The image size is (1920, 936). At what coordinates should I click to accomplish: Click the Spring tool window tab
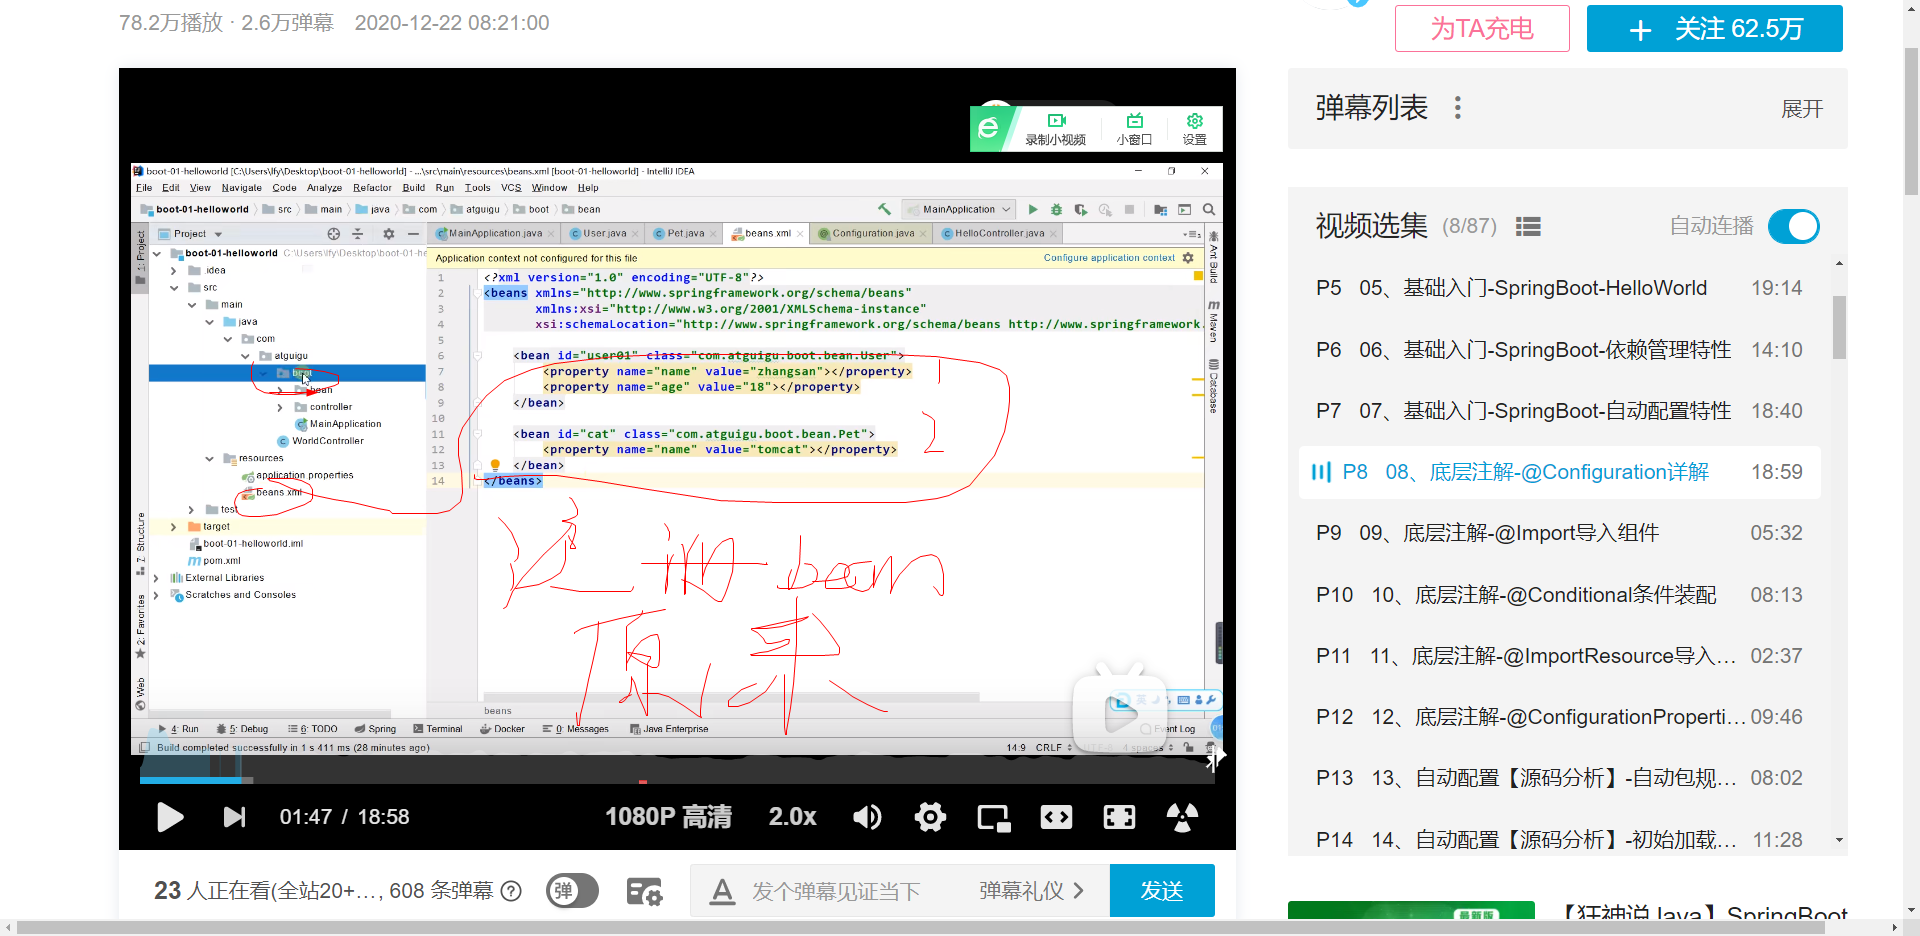click(x=376, y=729)
